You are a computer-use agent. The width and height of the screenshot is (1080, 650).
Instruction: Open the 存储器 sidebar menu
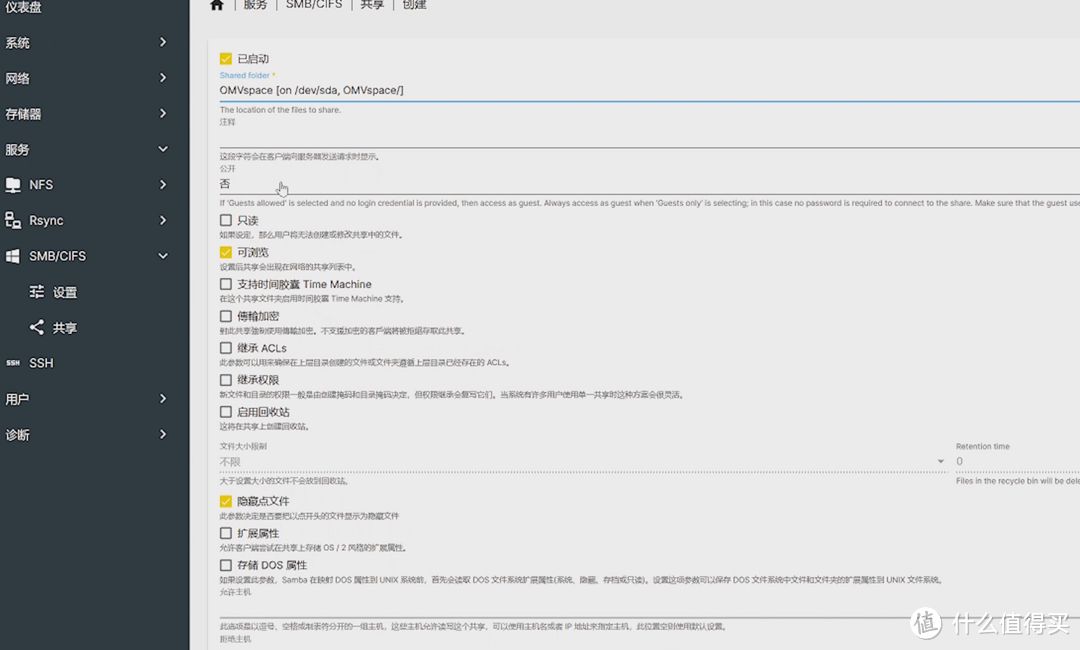(94, 114)
